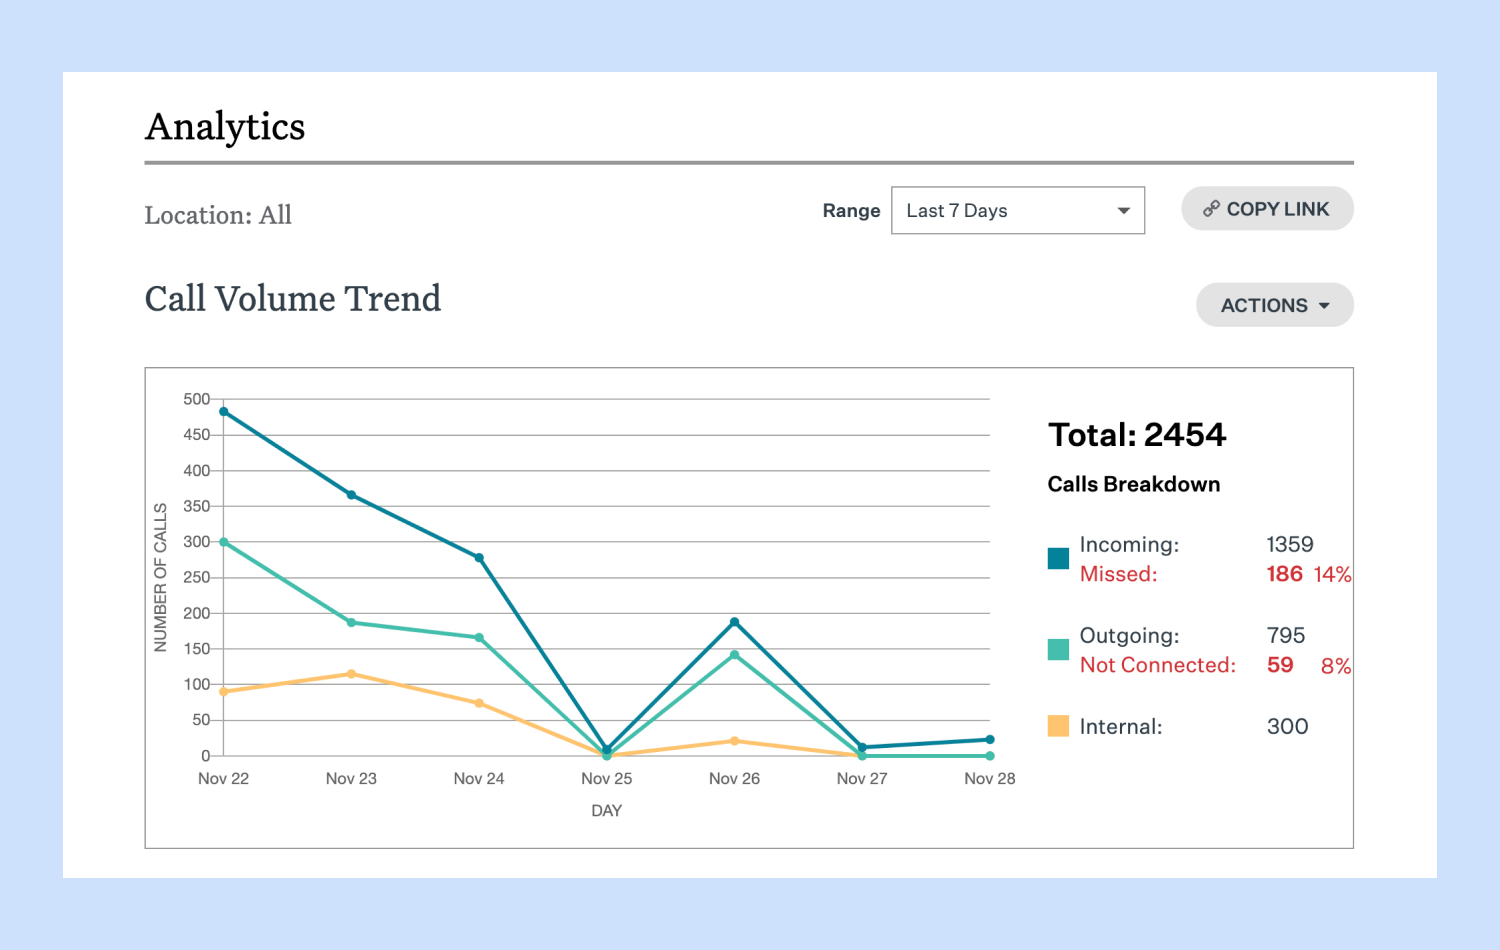The image size is (1500, 950).
Task: Click the green Outgoing legend square
Action: click(1058, 649)
